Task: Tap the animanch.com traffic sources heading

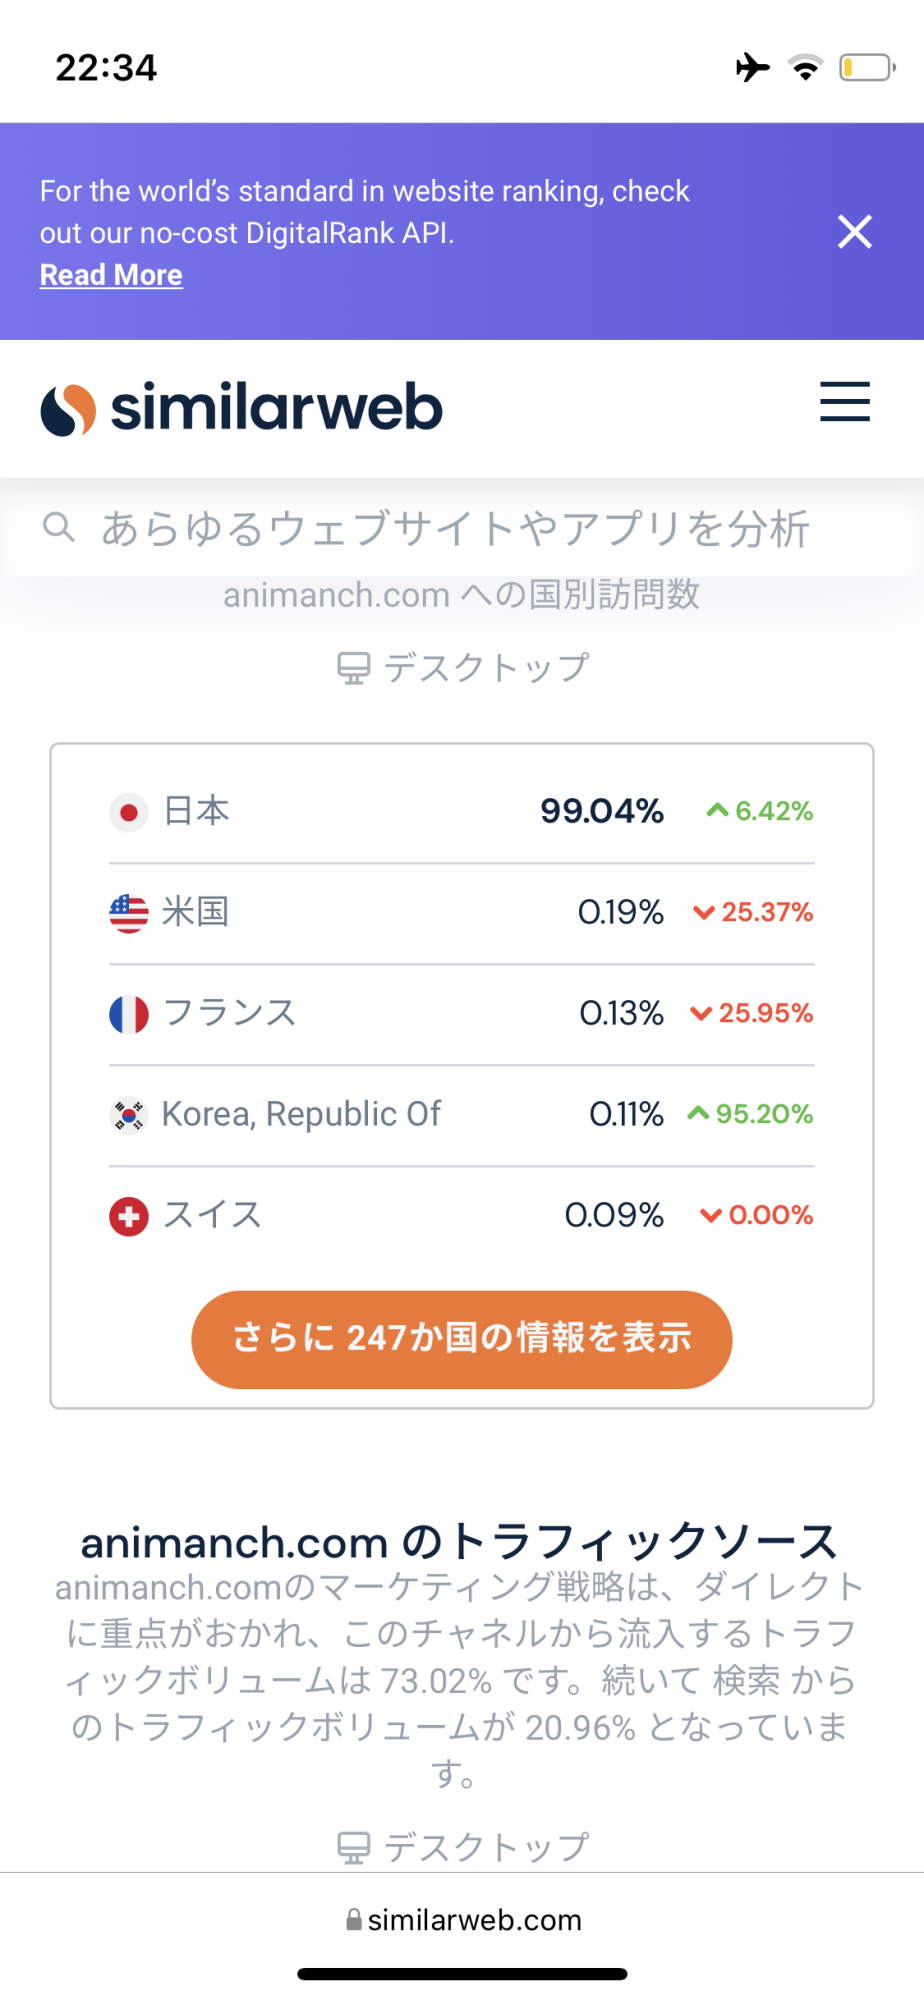Action: [460, 1543]
